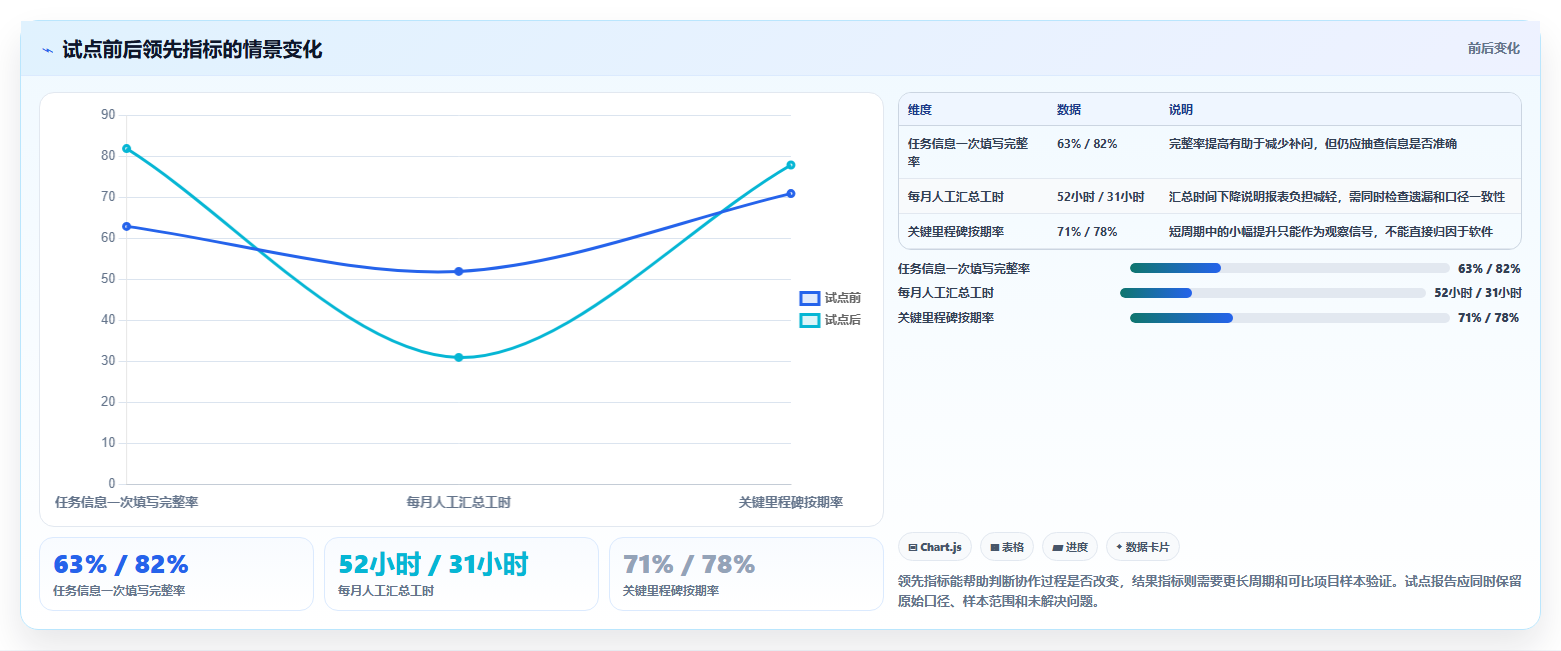The width and height of the screenshot is (1561, 651).
Task: Click the 任务信息一次填写完整率 table row label
Action: click(x=968, y=152)
